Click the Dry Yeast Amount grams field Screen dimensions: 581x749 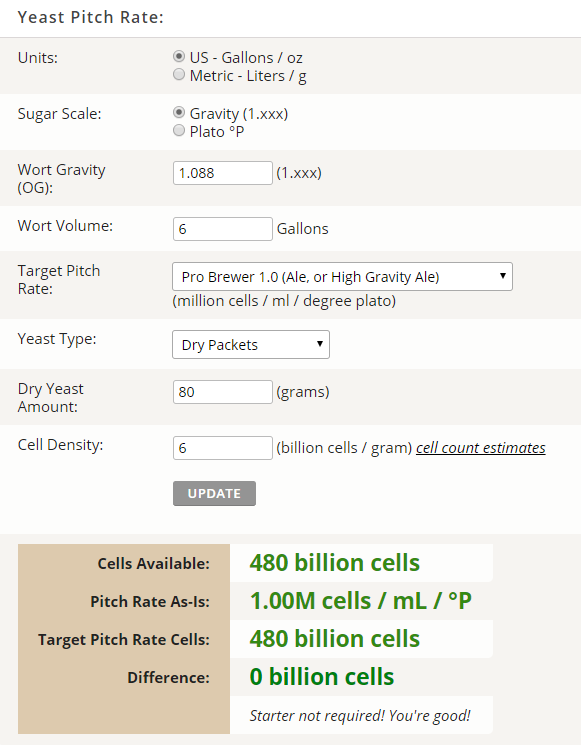point(223,392)
